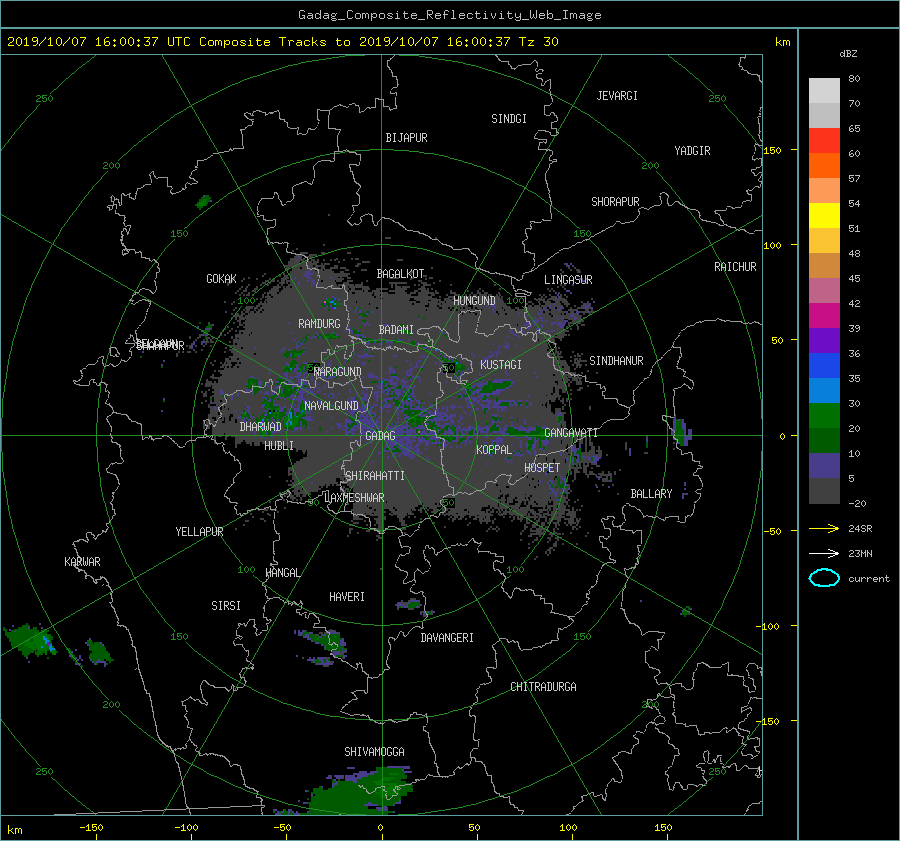Click the HAVERI city label
900x841 pixels.
(x=347, y=597)
